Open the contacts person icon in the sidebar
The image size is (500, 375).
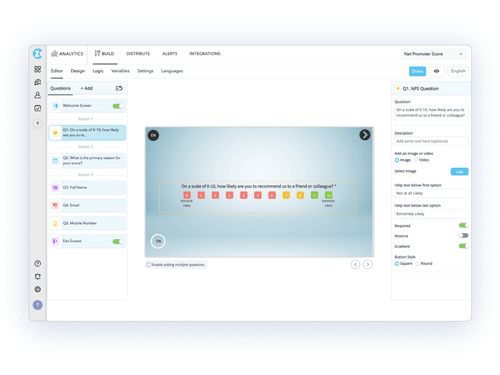tap(38, 95)
